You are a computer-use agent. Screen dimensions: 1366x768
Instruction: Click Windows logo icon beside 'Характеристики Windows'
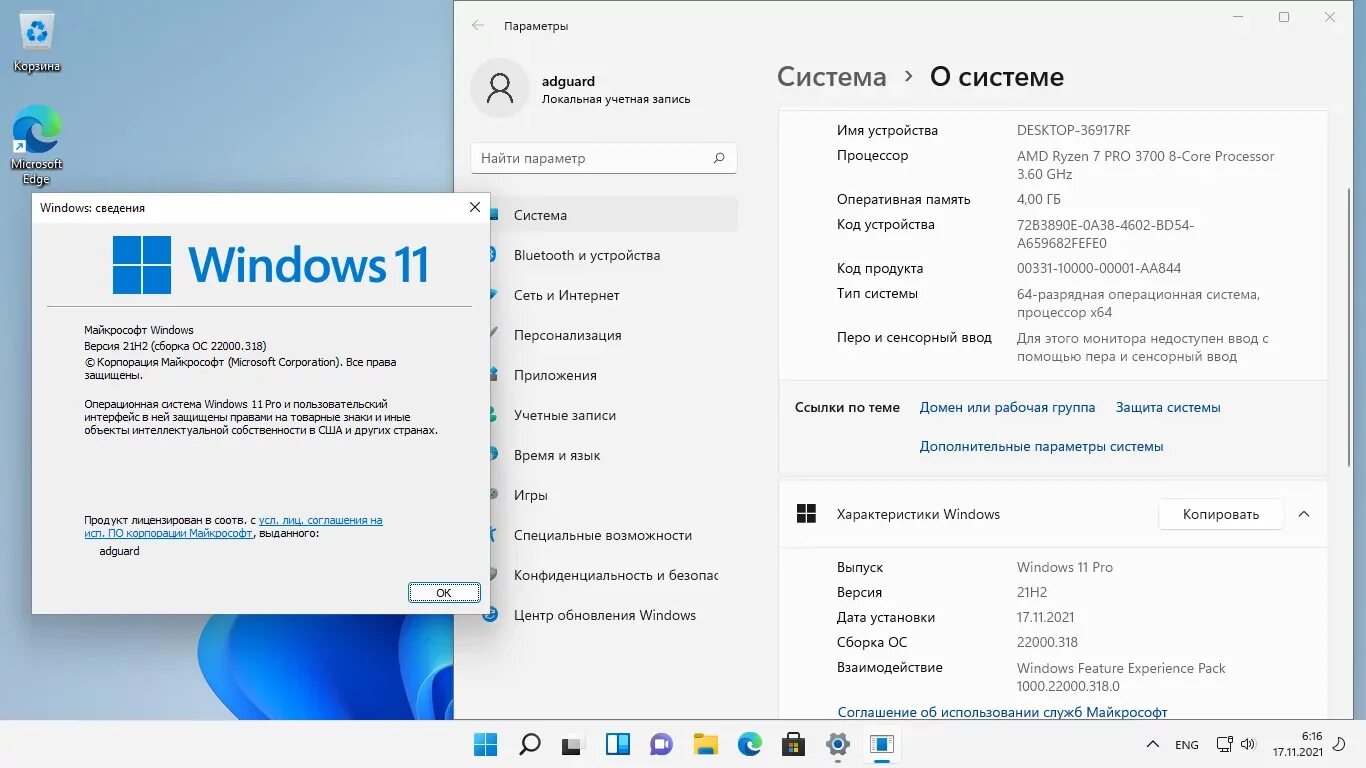point(806,514)
